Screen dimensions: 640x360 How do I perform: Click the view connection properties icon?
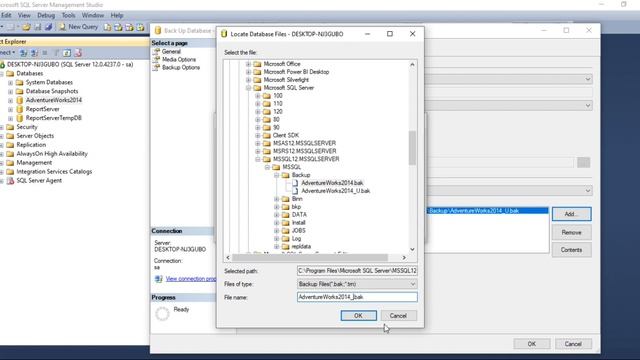[159, 279]
